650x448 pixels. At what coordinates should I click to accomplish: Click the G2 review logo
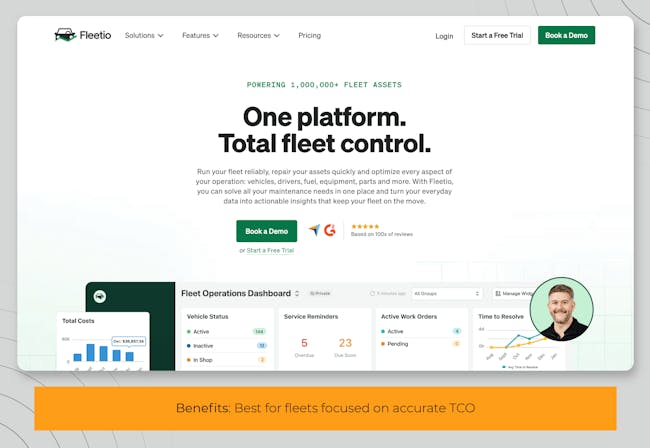tap(330, 230)
